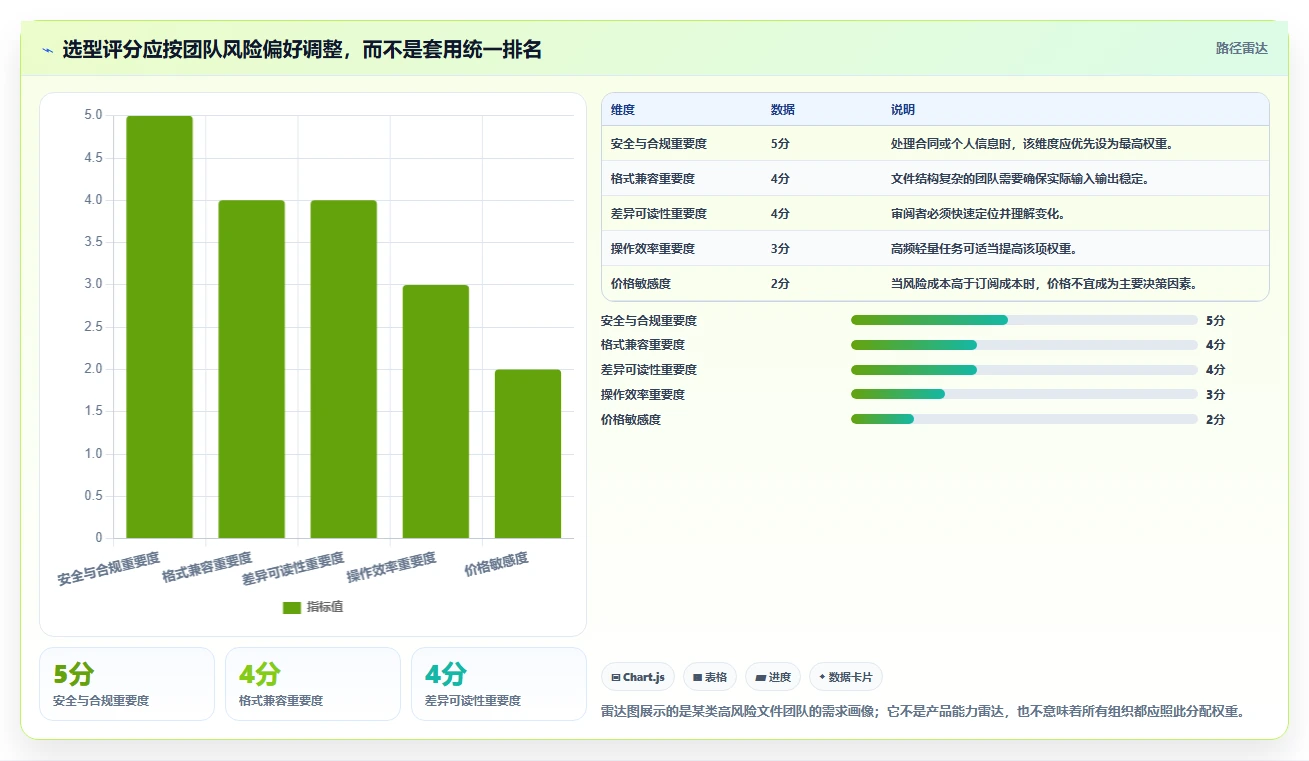Screen dimensions: 1309x761
Task: Click the 2分 value beside the progress bars
Action: (1215, 420)
